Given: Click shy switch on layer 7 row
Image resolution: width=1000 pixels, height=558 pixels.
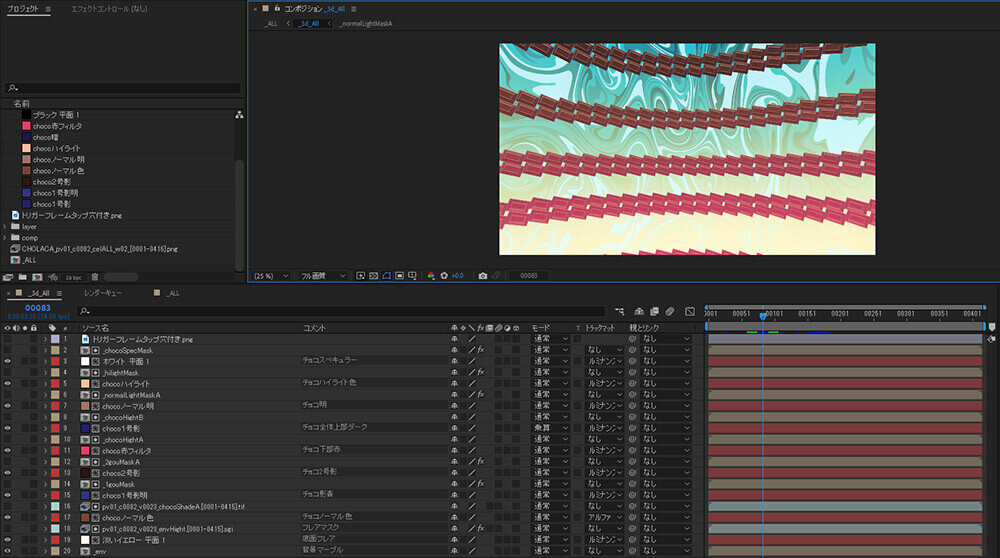Looking at the screenshot, I should (x=454, y=406).
